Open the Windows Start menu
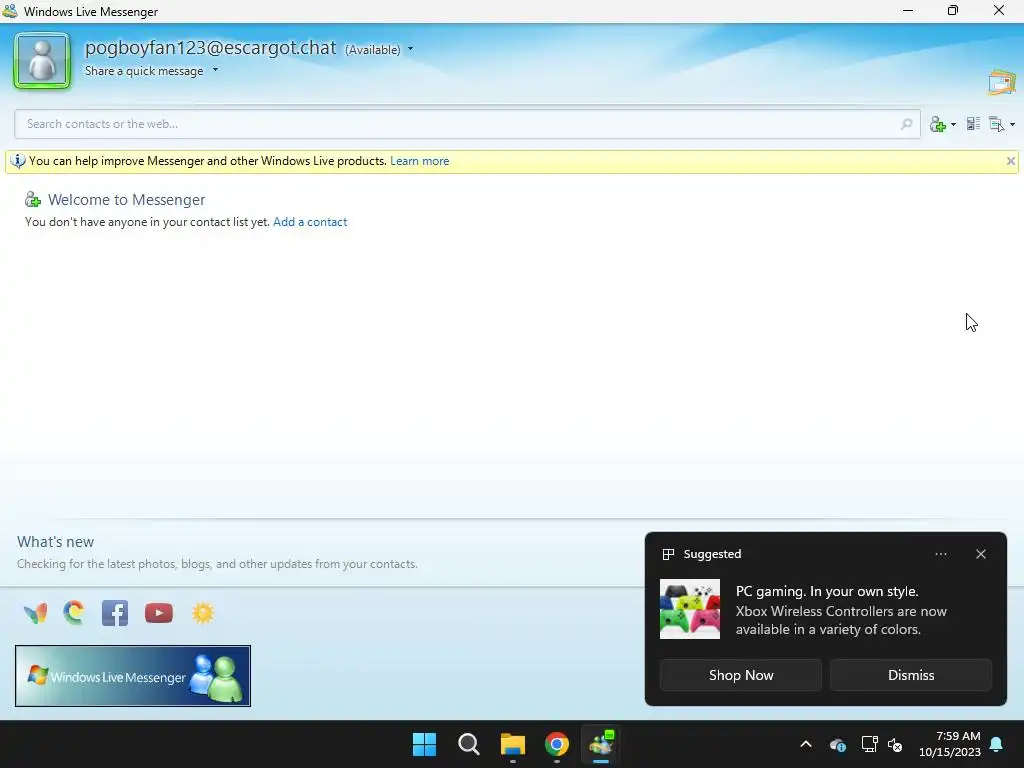The image size is (1024, 768). click(424, 744)
